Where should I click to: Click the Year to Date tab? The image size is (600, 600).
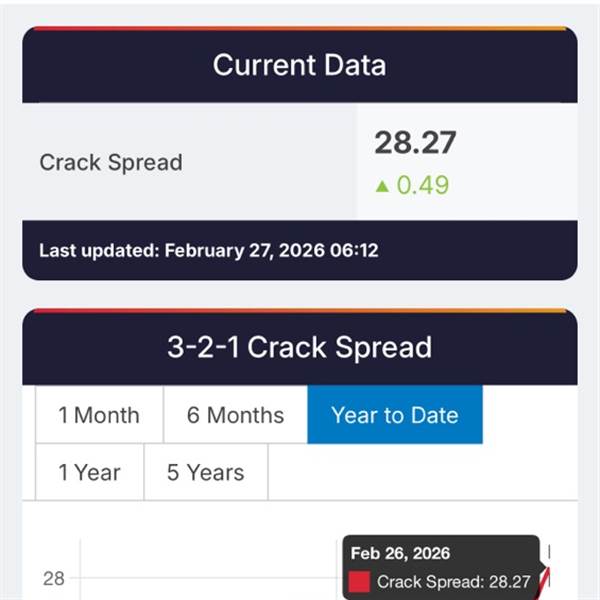tap(394, 415)
